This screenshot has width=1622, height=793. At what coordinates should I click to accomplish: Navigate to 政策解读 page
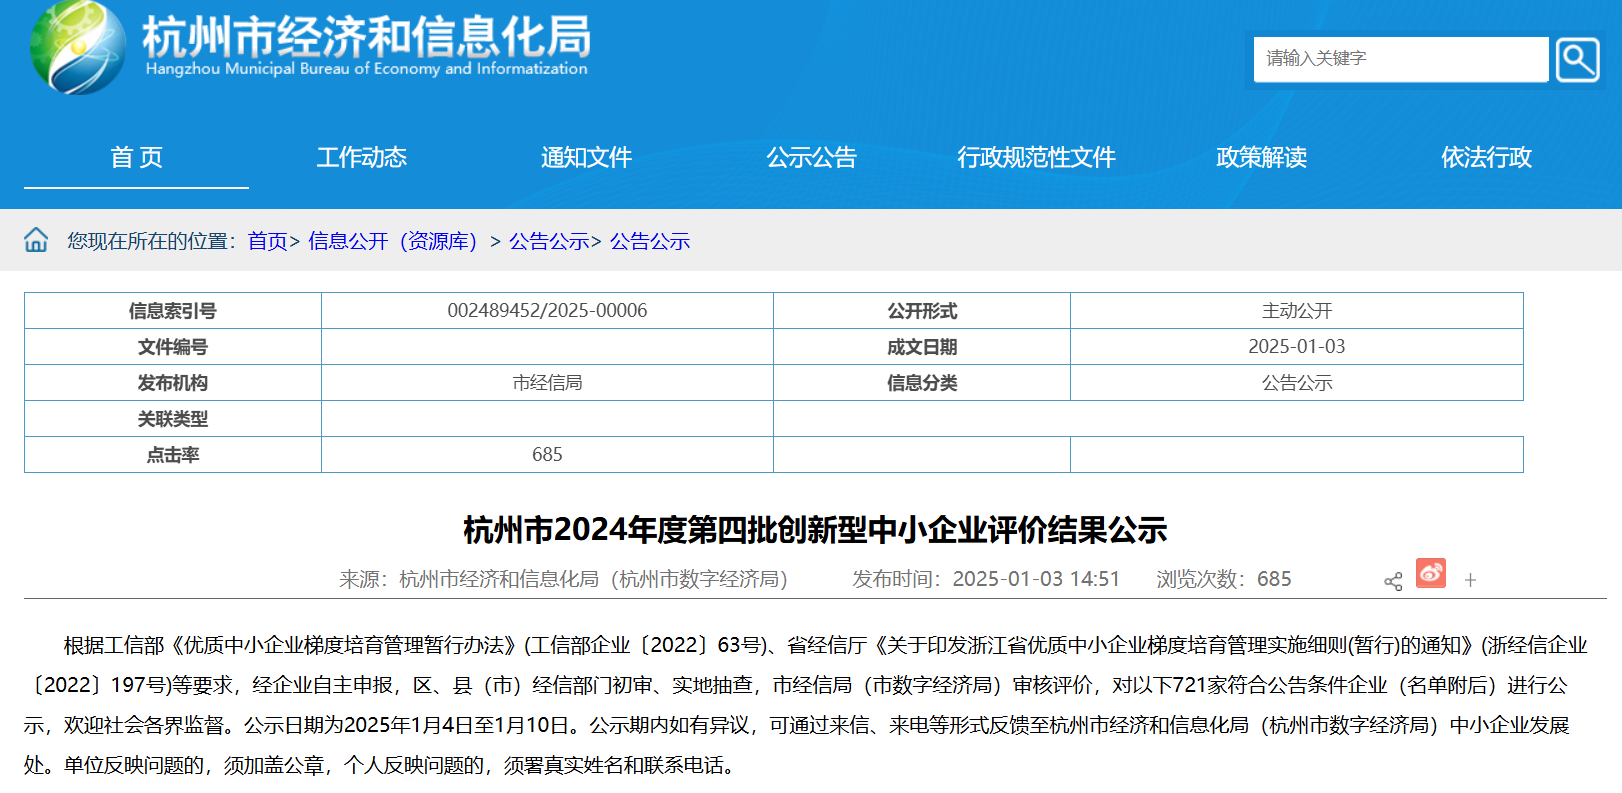click(1261, 157)
